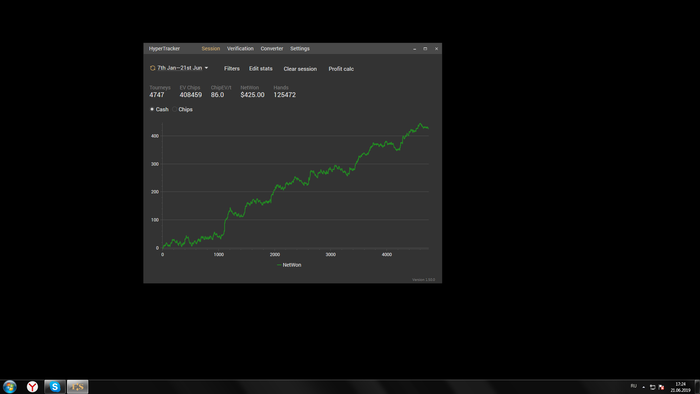Screen dimensions: 700x394
Task: Click the Show desktop strip
Action: (697, 387)
